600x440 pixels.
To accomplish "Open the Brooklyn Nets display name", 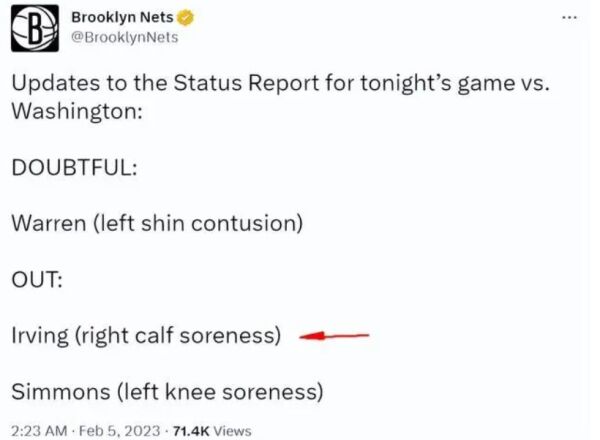I will point(121,19).
